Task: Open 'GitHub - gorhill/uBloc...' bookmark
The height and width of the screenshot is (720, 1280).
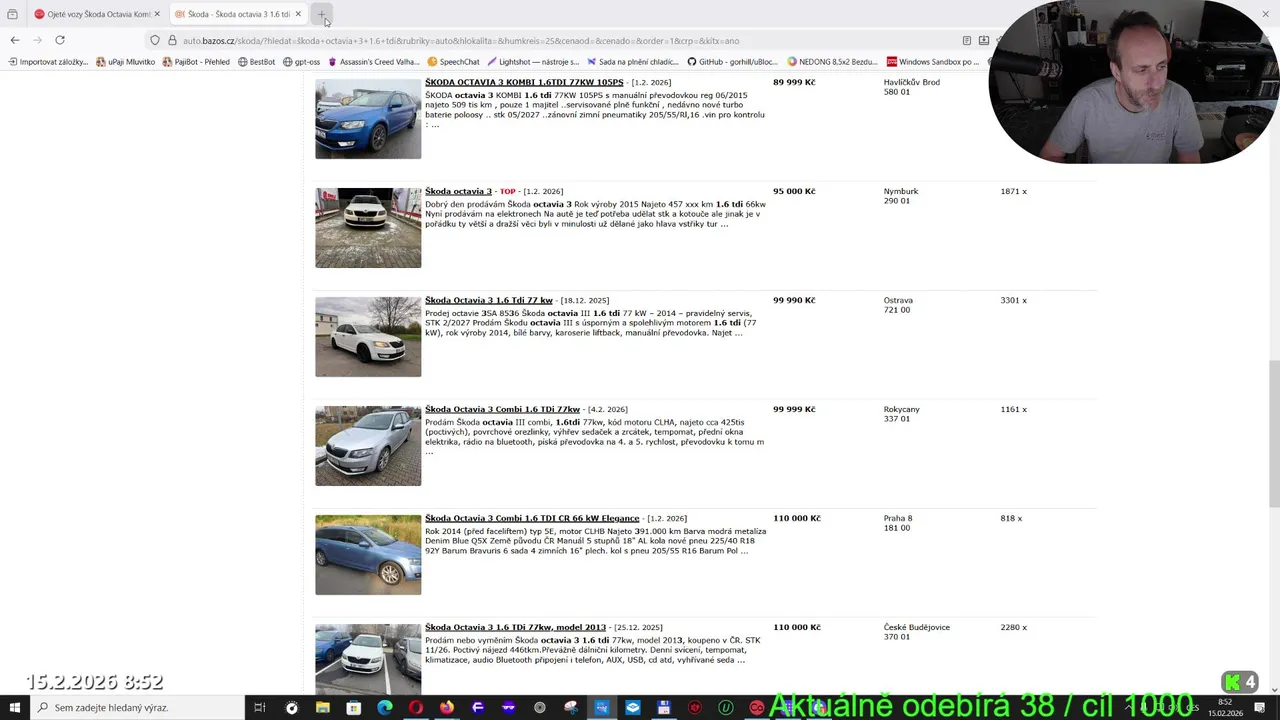Action: pyautogui.click(x=732, y=62)
